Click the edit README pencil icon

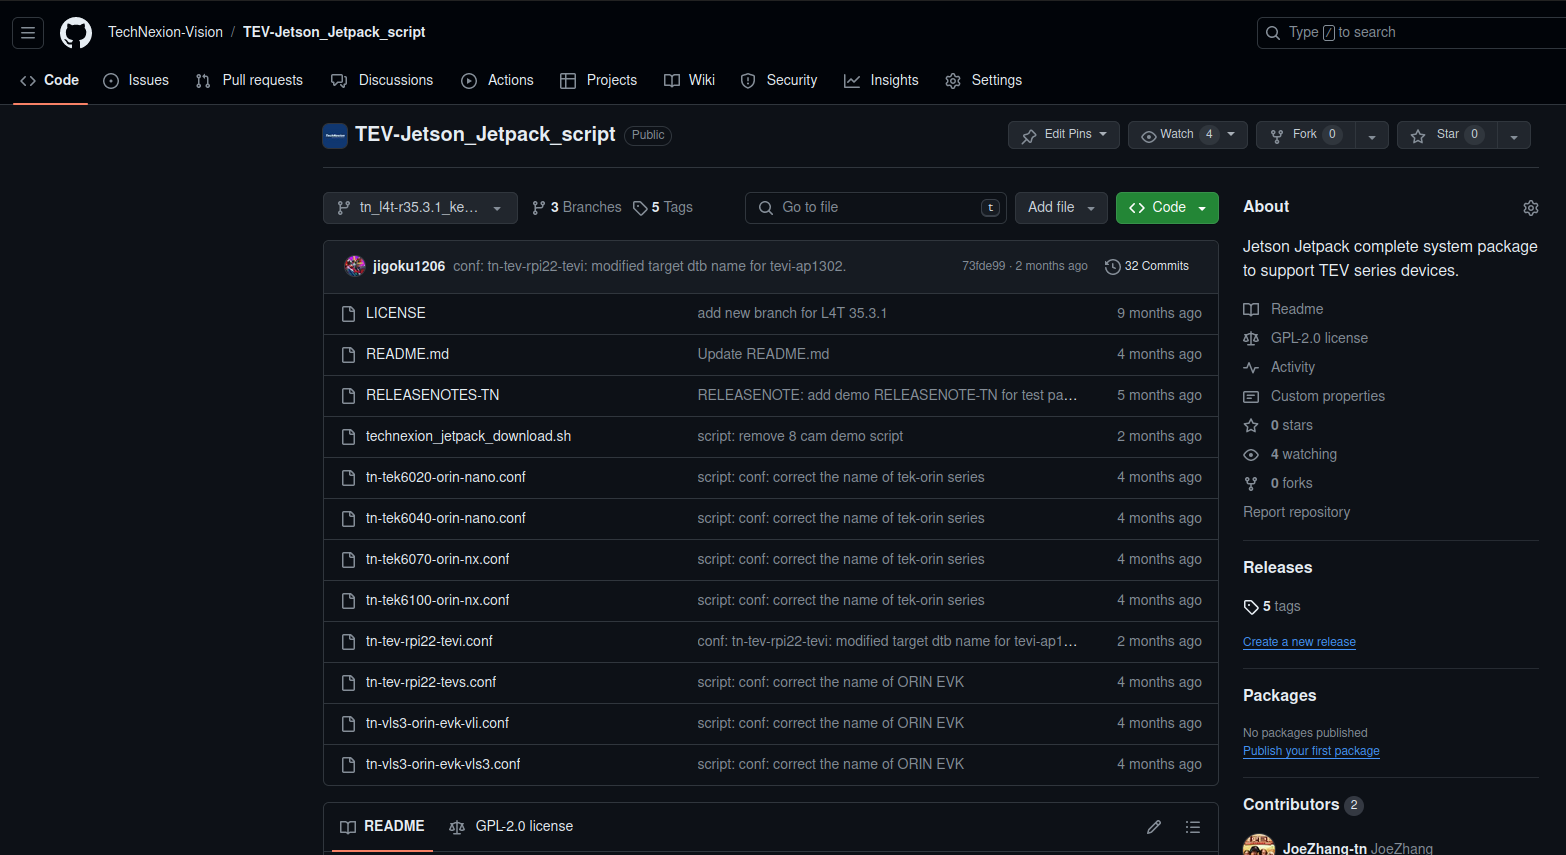1154,827
